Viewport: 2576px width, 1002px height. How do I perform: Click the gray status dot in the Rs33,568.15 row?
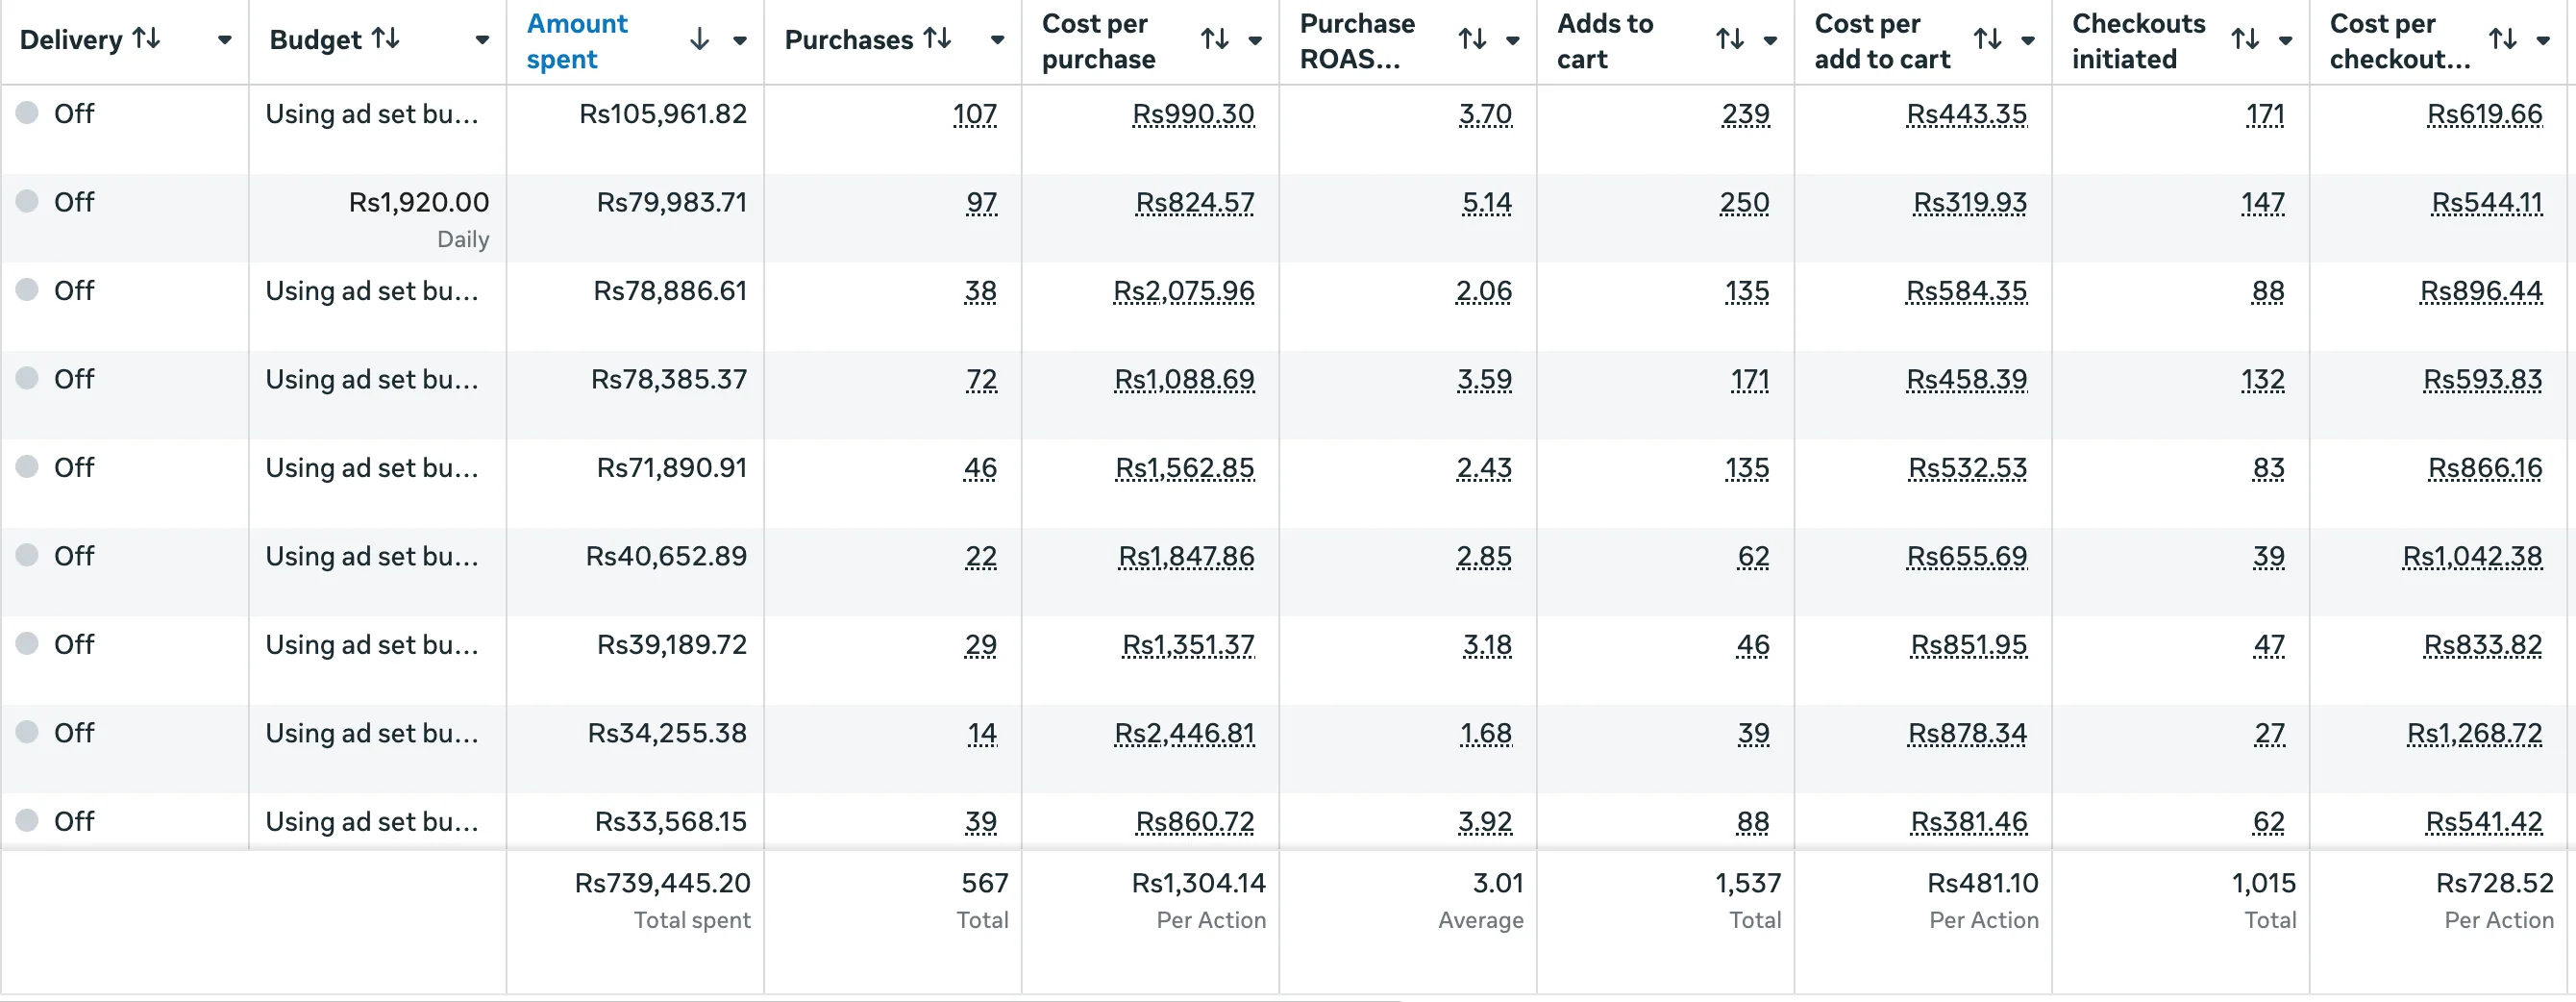[x=28, y=821]
